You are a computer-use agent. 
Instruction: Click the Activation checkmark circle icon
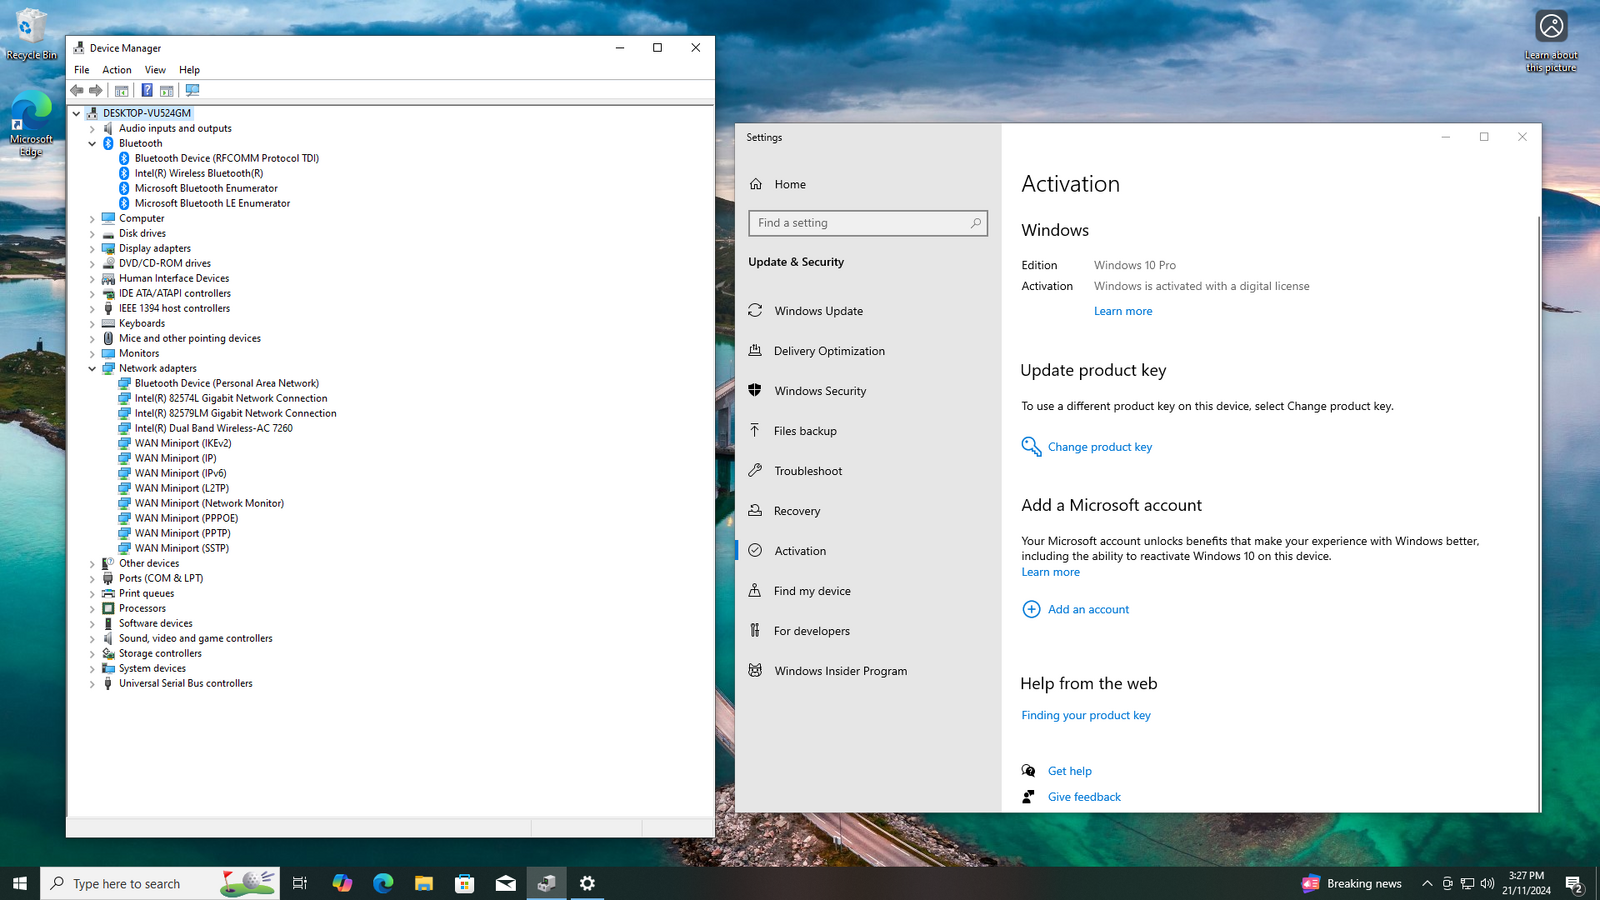tap(755, 550)
